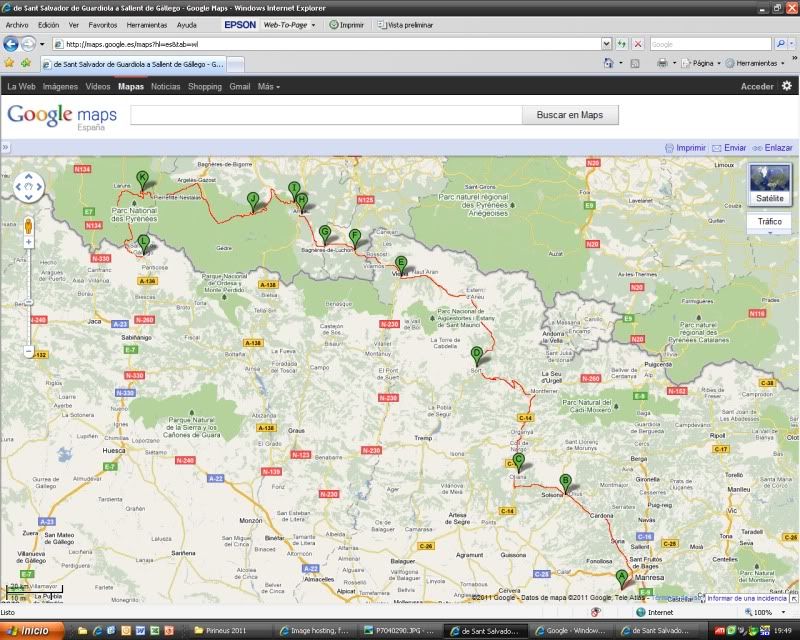Select map marker E near Vielha
Viewport: 800px width, 640px height.
pyautogui.click(x=401, y=266)
